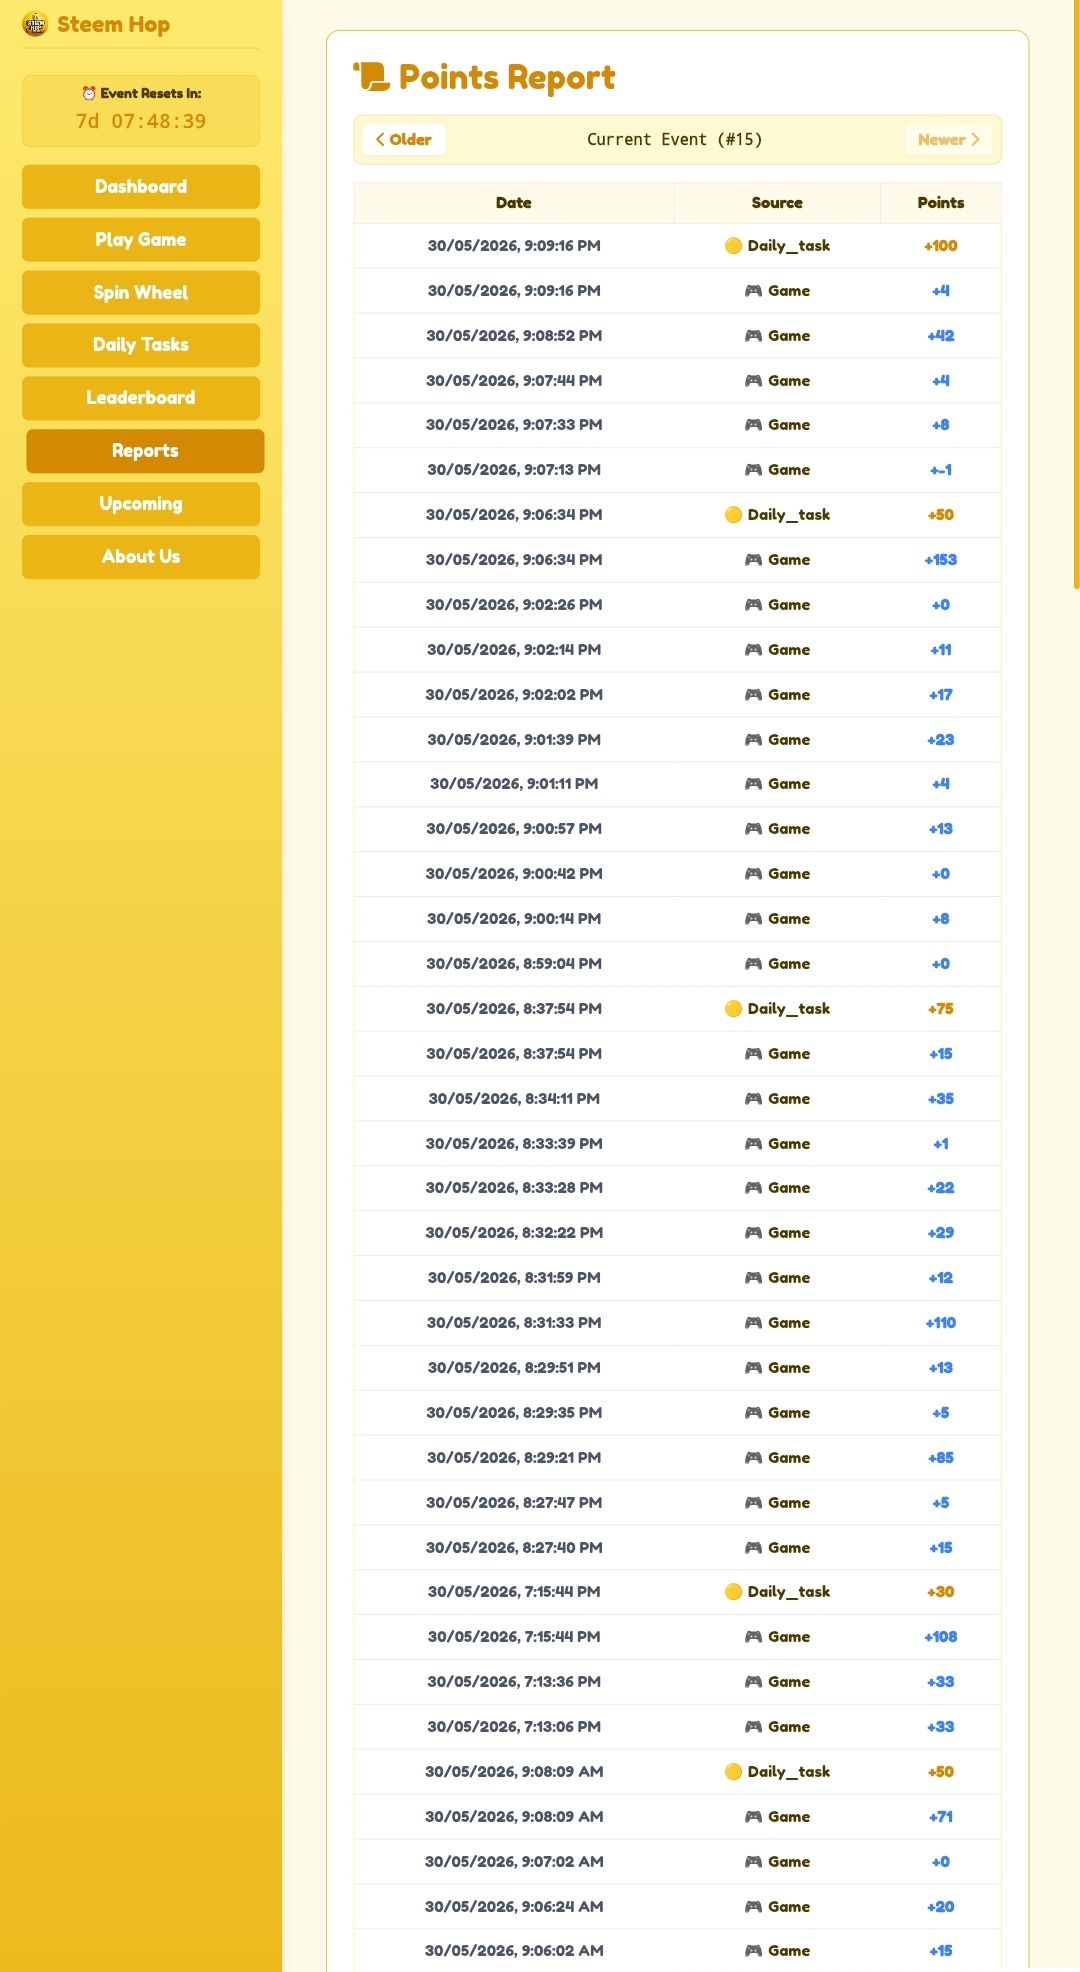Click gamepad icon in 9:08:52 PM row
This screenshot has width=1080, height=1972.
[753, 336]
